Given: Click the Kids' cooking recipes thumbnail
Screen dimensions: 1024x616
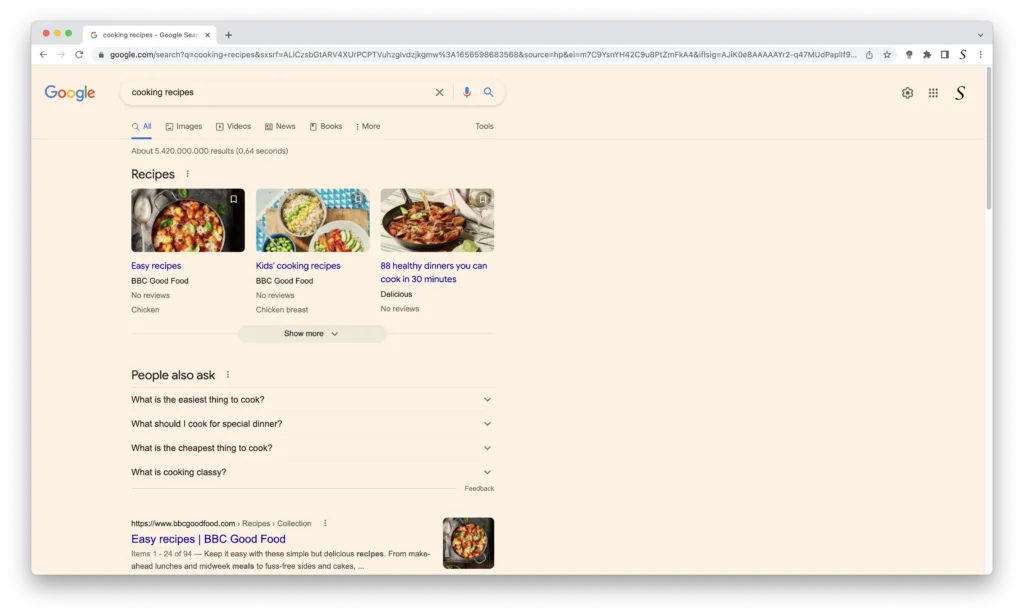Looking at the screenshot, I should click(312, 221).
